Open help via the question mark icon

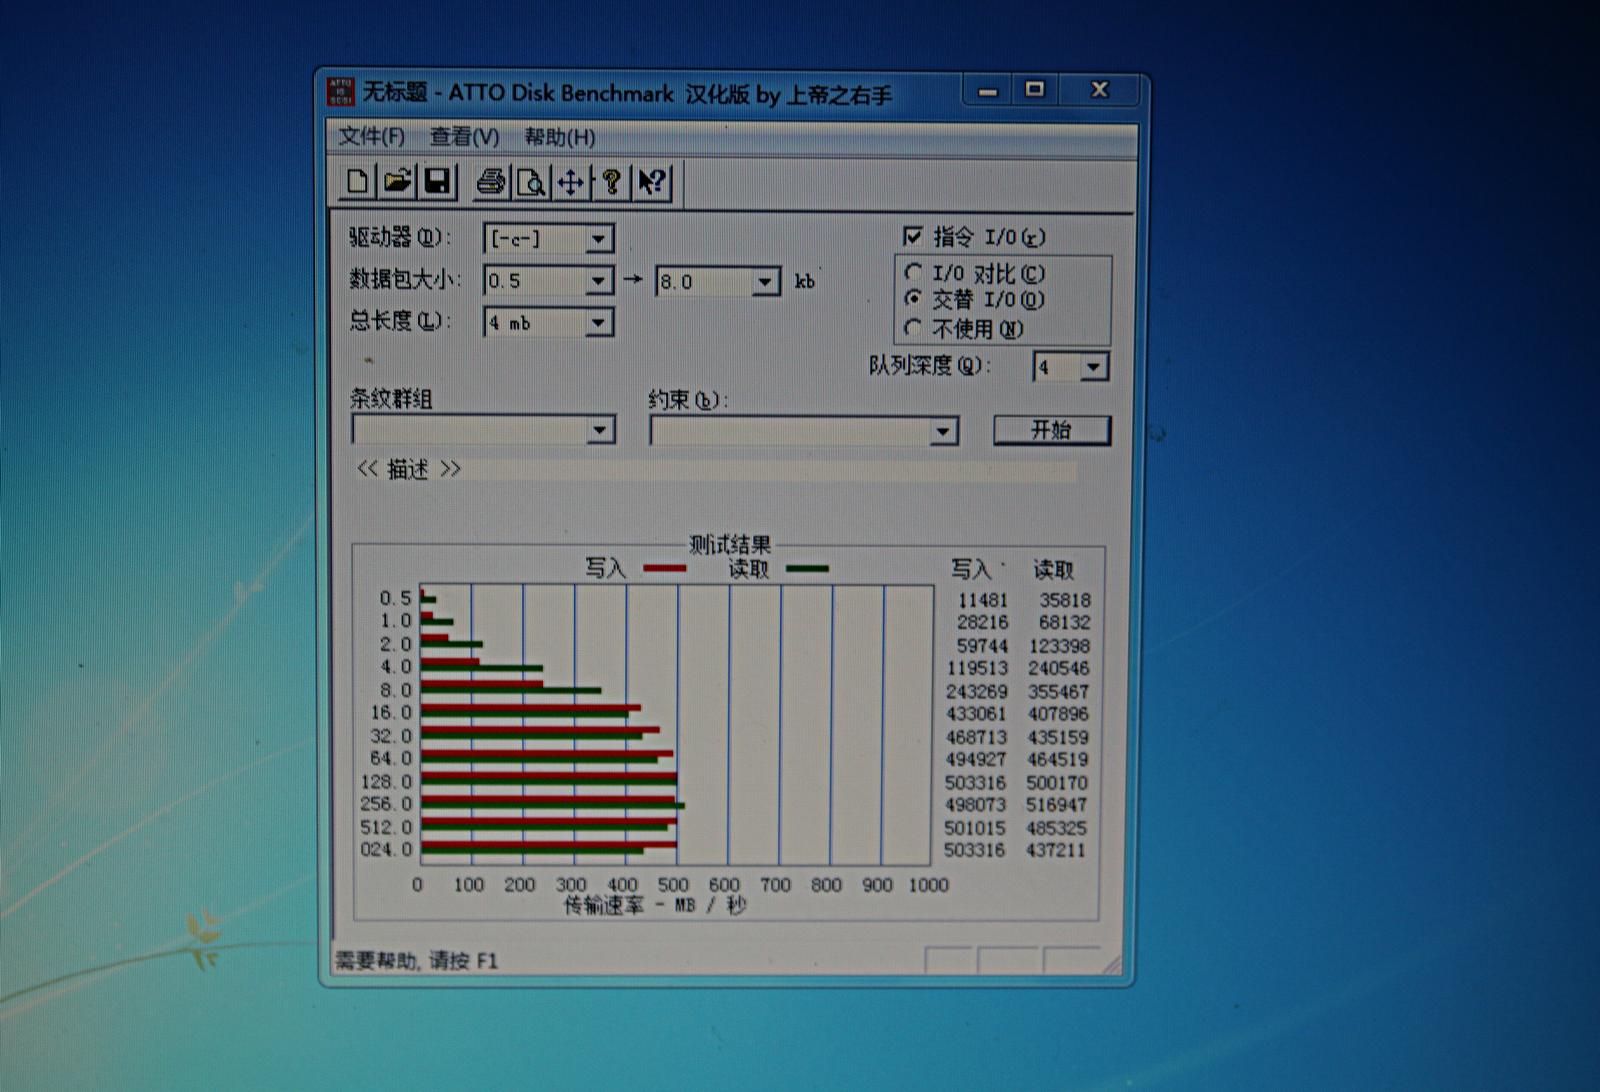point(610,182)
